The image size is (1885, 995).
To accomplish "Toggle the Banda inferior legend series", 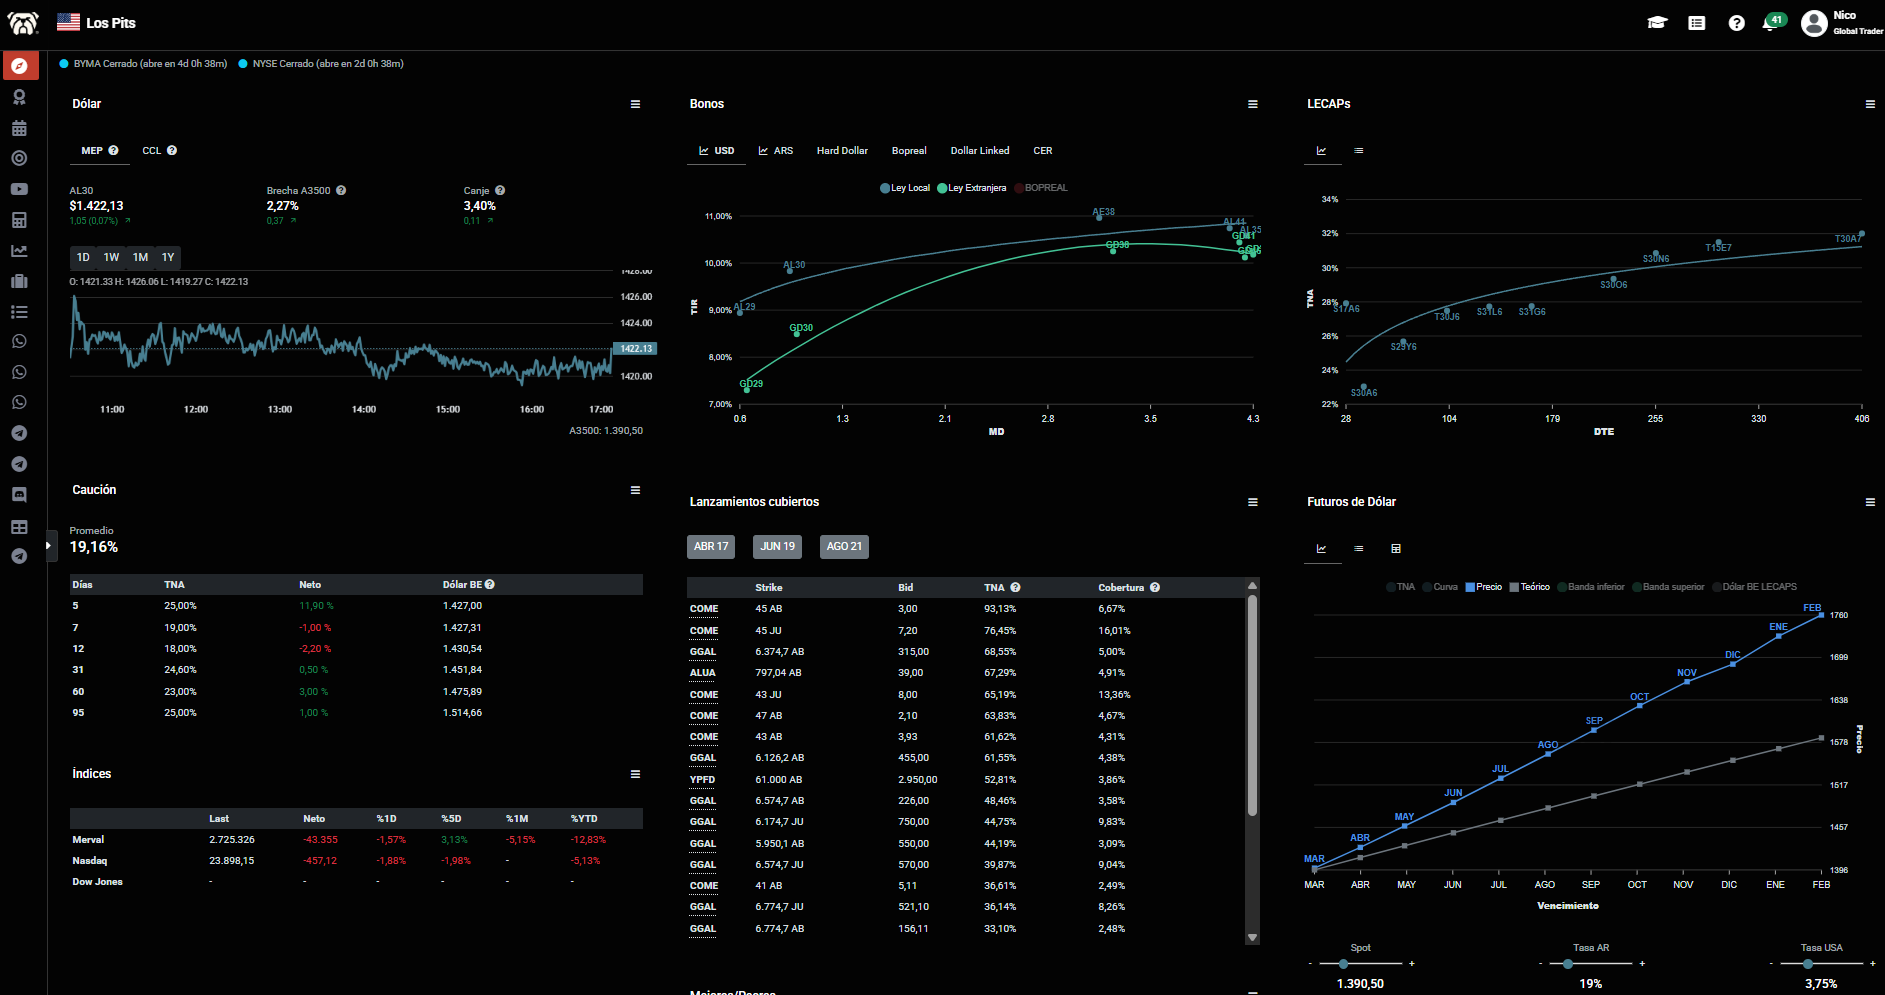I will 1590,587.
